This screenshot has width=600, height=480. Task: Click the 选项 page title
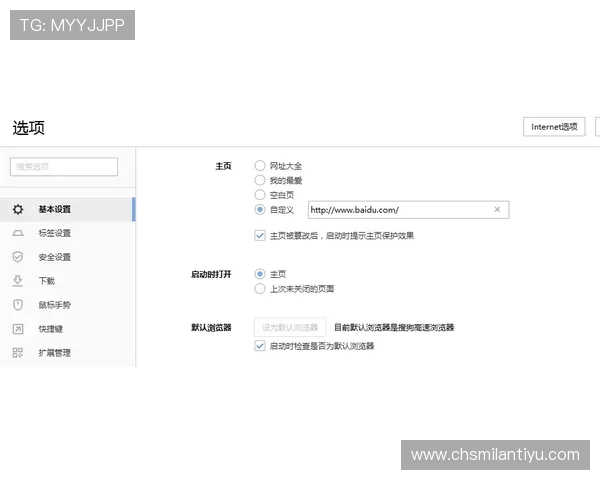click(29, 128)
